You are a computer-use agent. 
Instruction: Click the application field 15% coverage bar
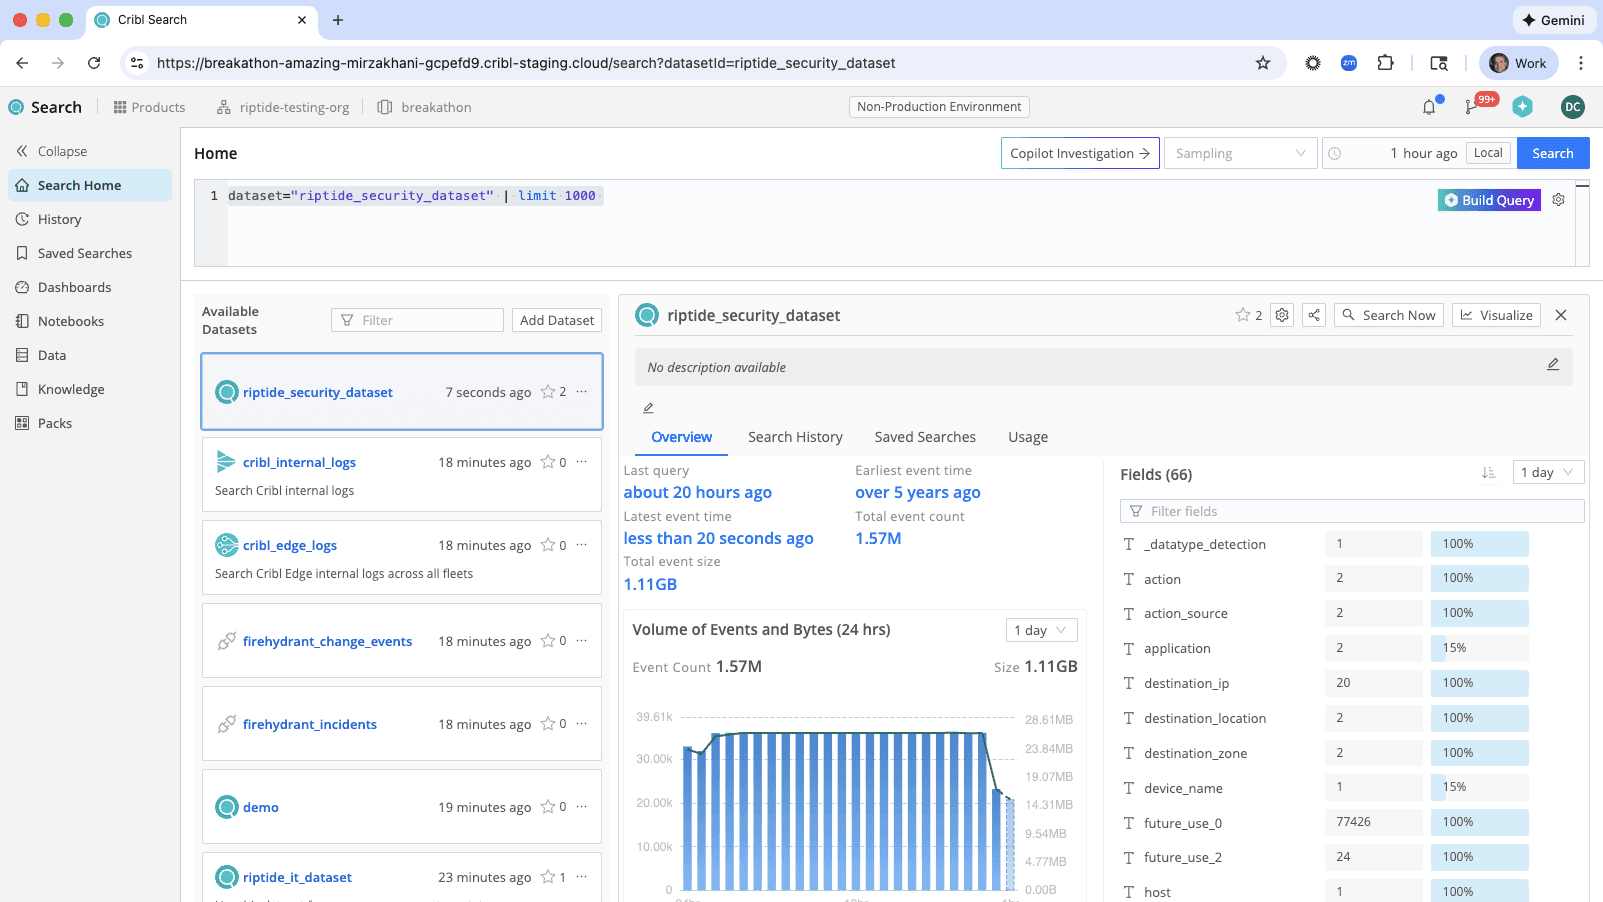(x=1478, y=648)
